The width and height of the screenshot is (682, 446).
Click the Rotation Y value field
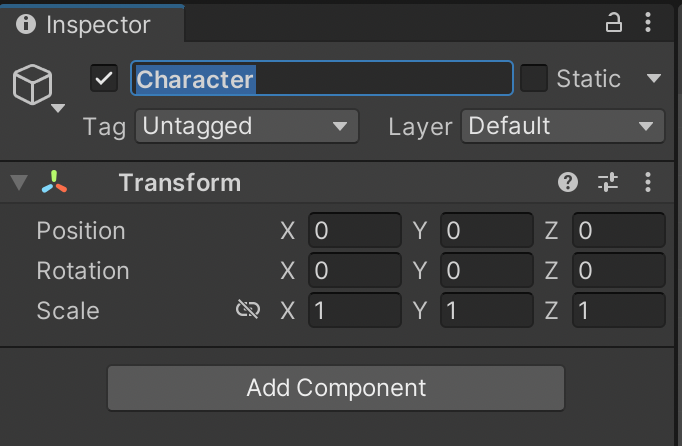tap(486, 271)
